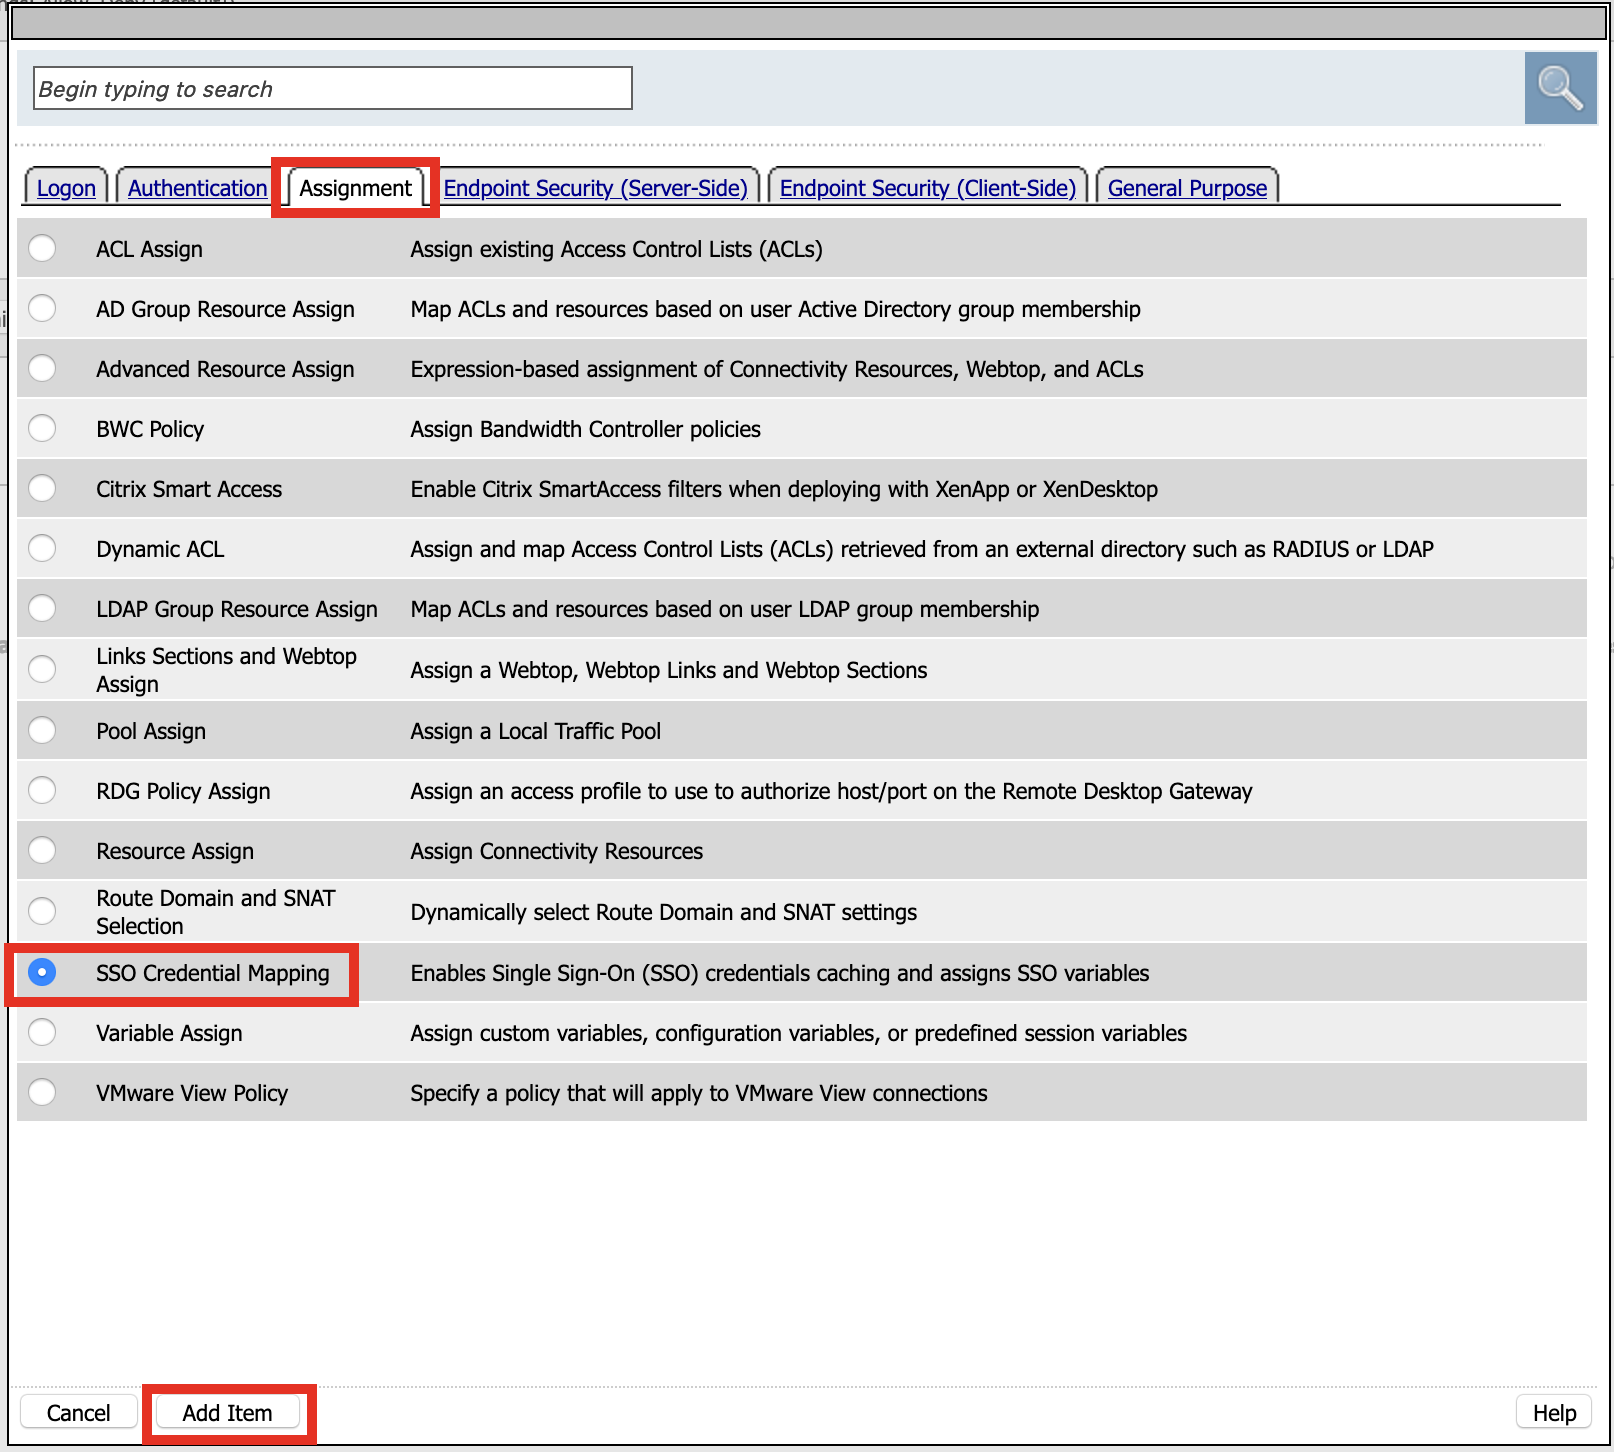Pick Links Sections and Webtop Assign radio
The image size is (1614, 1452).
(x=42, y=669)
